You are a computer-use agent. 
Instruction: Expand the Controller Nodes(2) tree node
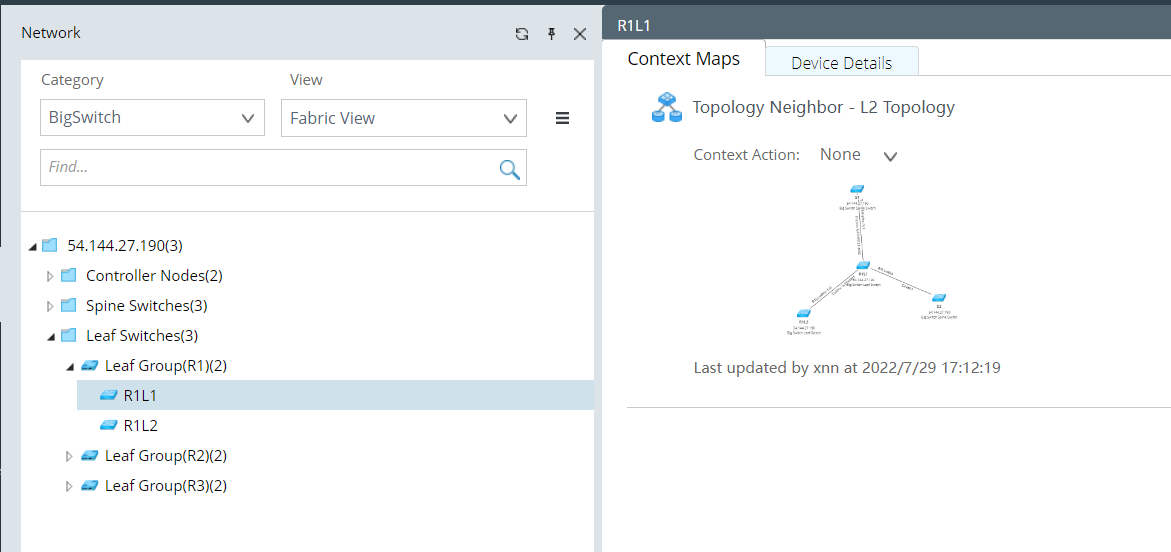51,276
